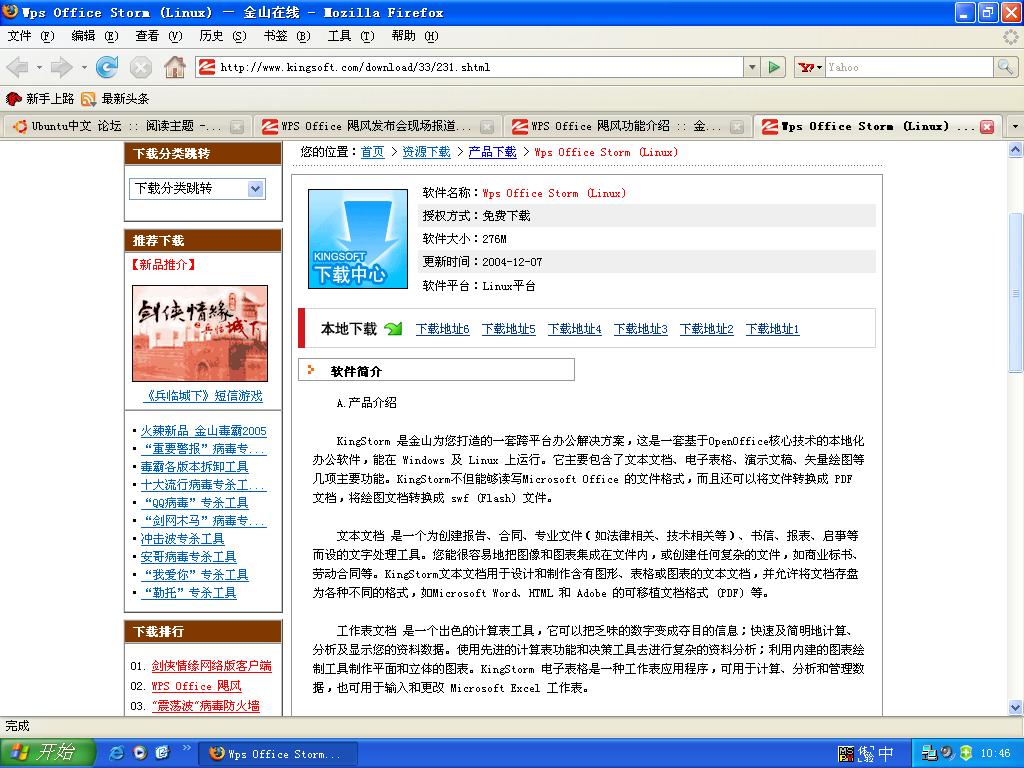Screen dimensions: 1024x768
Task: Click the 下载地址4 download link
Action: point(575,329)
